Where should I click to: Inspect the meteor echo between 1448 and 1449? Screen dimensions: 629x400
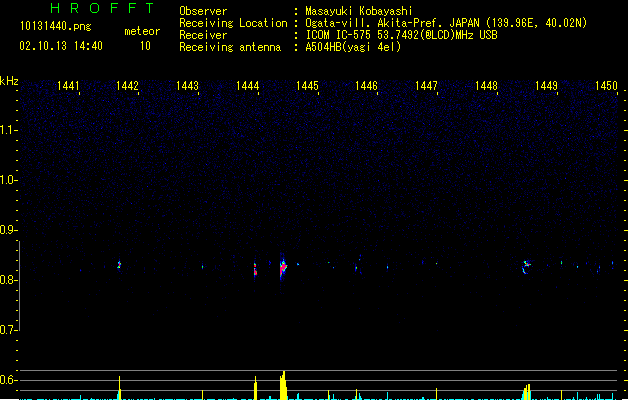pyautogui.click(x=526, y=266)
